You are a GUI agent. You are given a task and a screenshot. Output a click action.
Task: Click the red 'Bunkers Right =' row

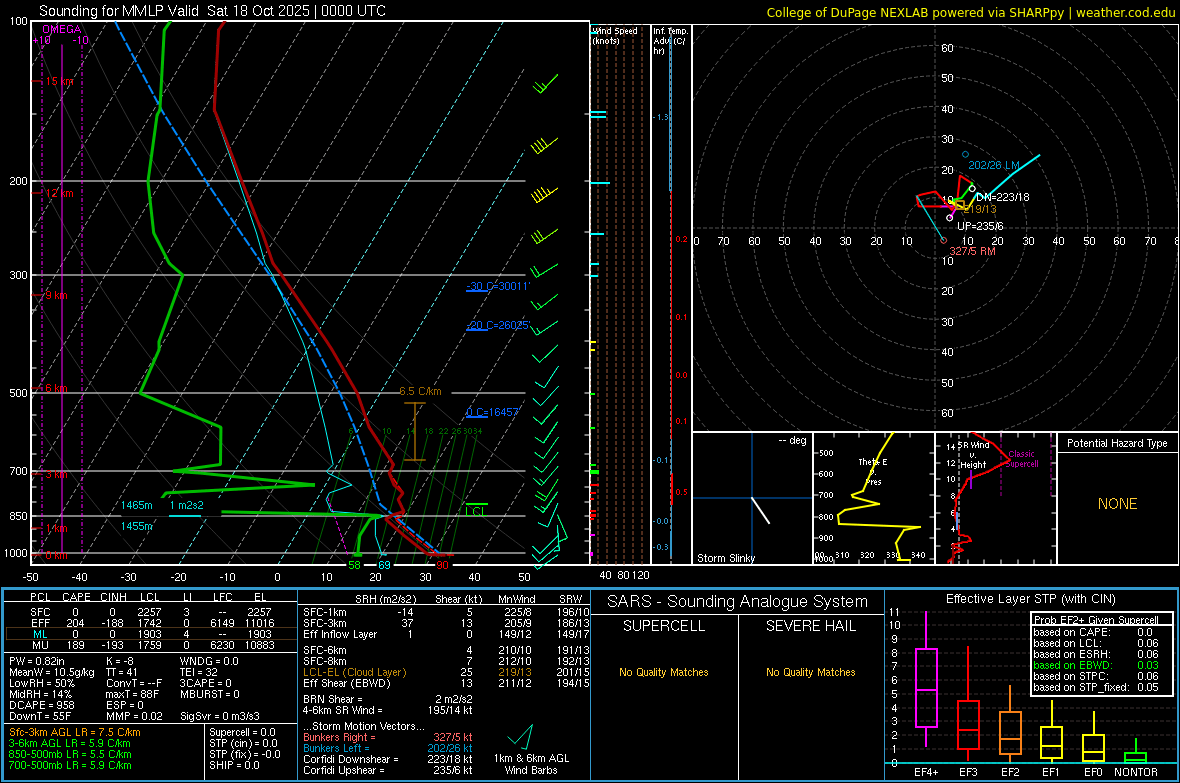[x=388, y=737]
